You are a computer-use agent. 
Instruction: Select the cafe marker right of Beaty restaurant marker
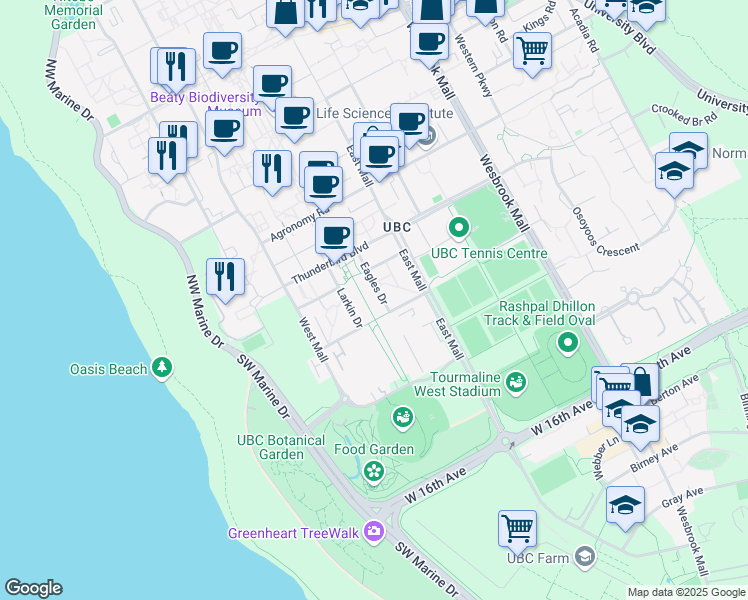[222, 52]
